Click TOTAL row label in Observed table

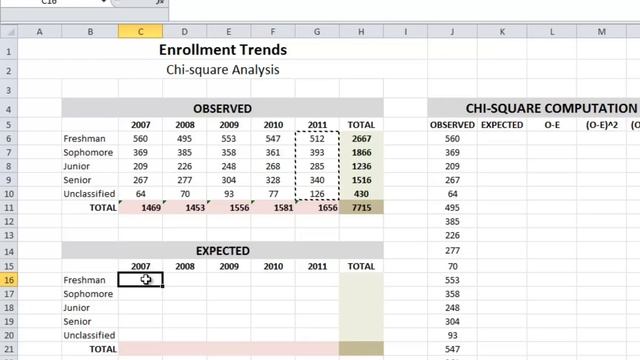(103, 207)
